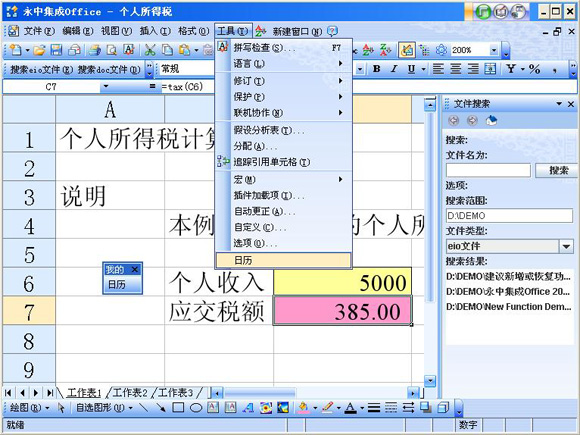Viewport: 580px width, 435px height.
Task: Switch to 工作表3 sheet tab
Action: (176, 392)
